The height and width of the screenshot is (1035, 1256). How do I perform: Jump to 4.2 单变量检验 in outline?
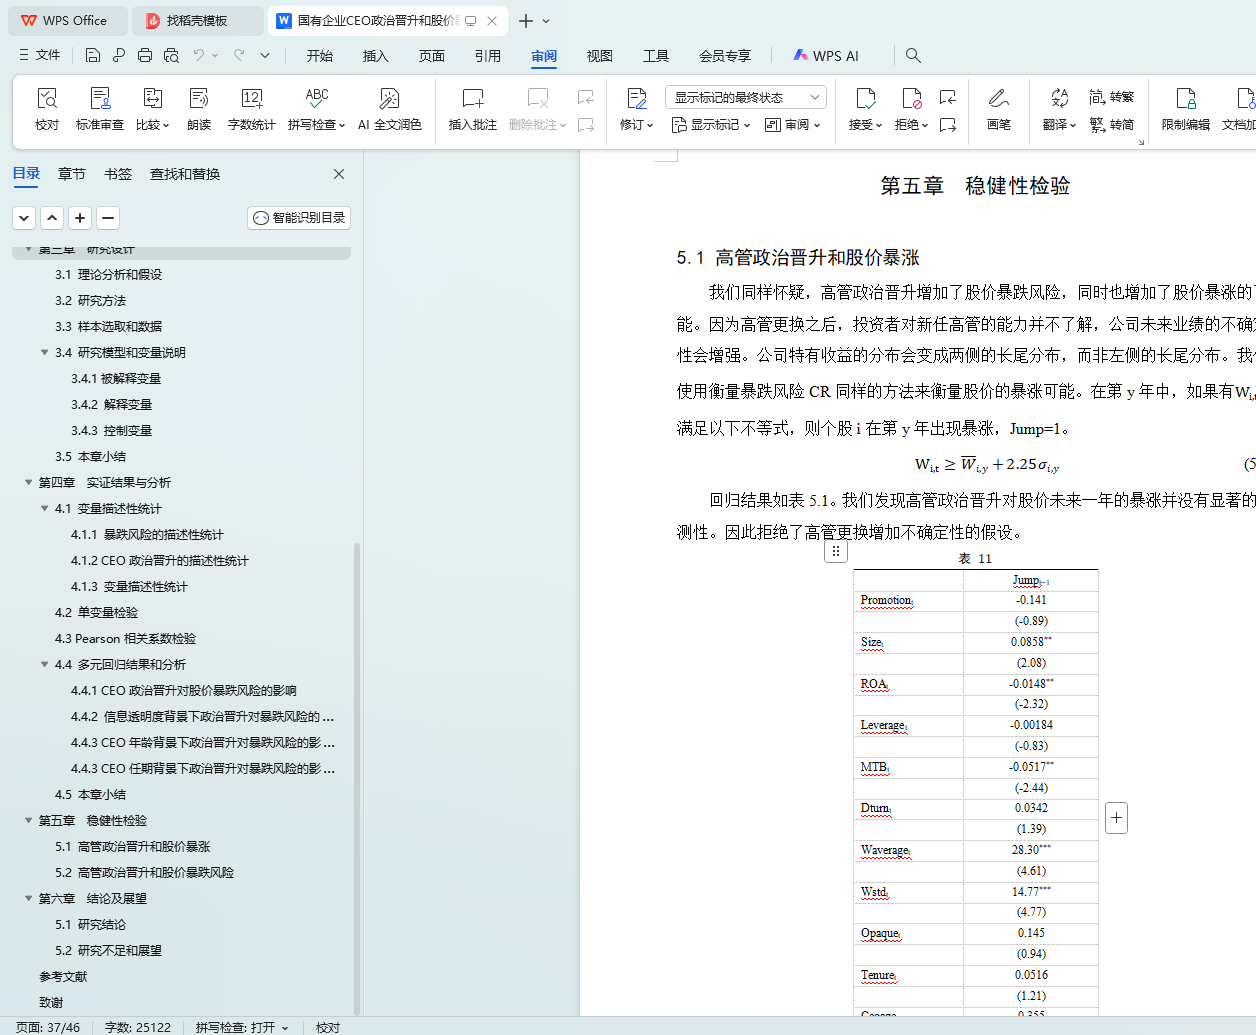tap(96, 612)
